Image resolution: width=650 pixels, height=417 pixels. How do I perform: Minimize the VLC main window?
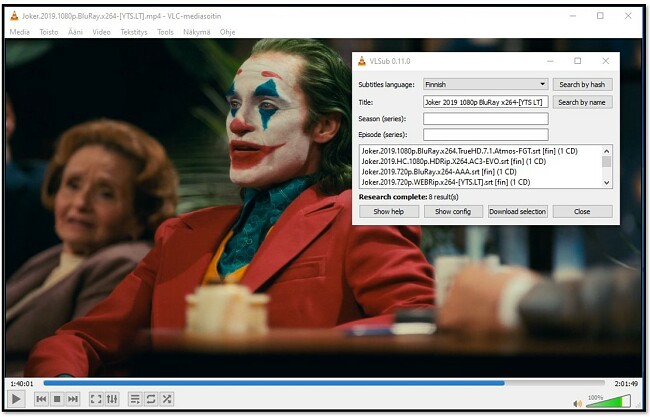point(573,16)
